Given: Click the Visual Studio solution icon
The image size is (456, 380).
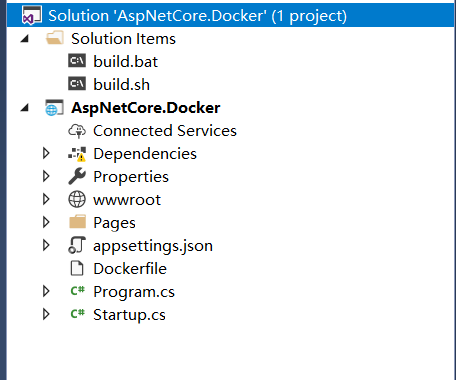Looking at the screenshot, I should click(32, 15).
